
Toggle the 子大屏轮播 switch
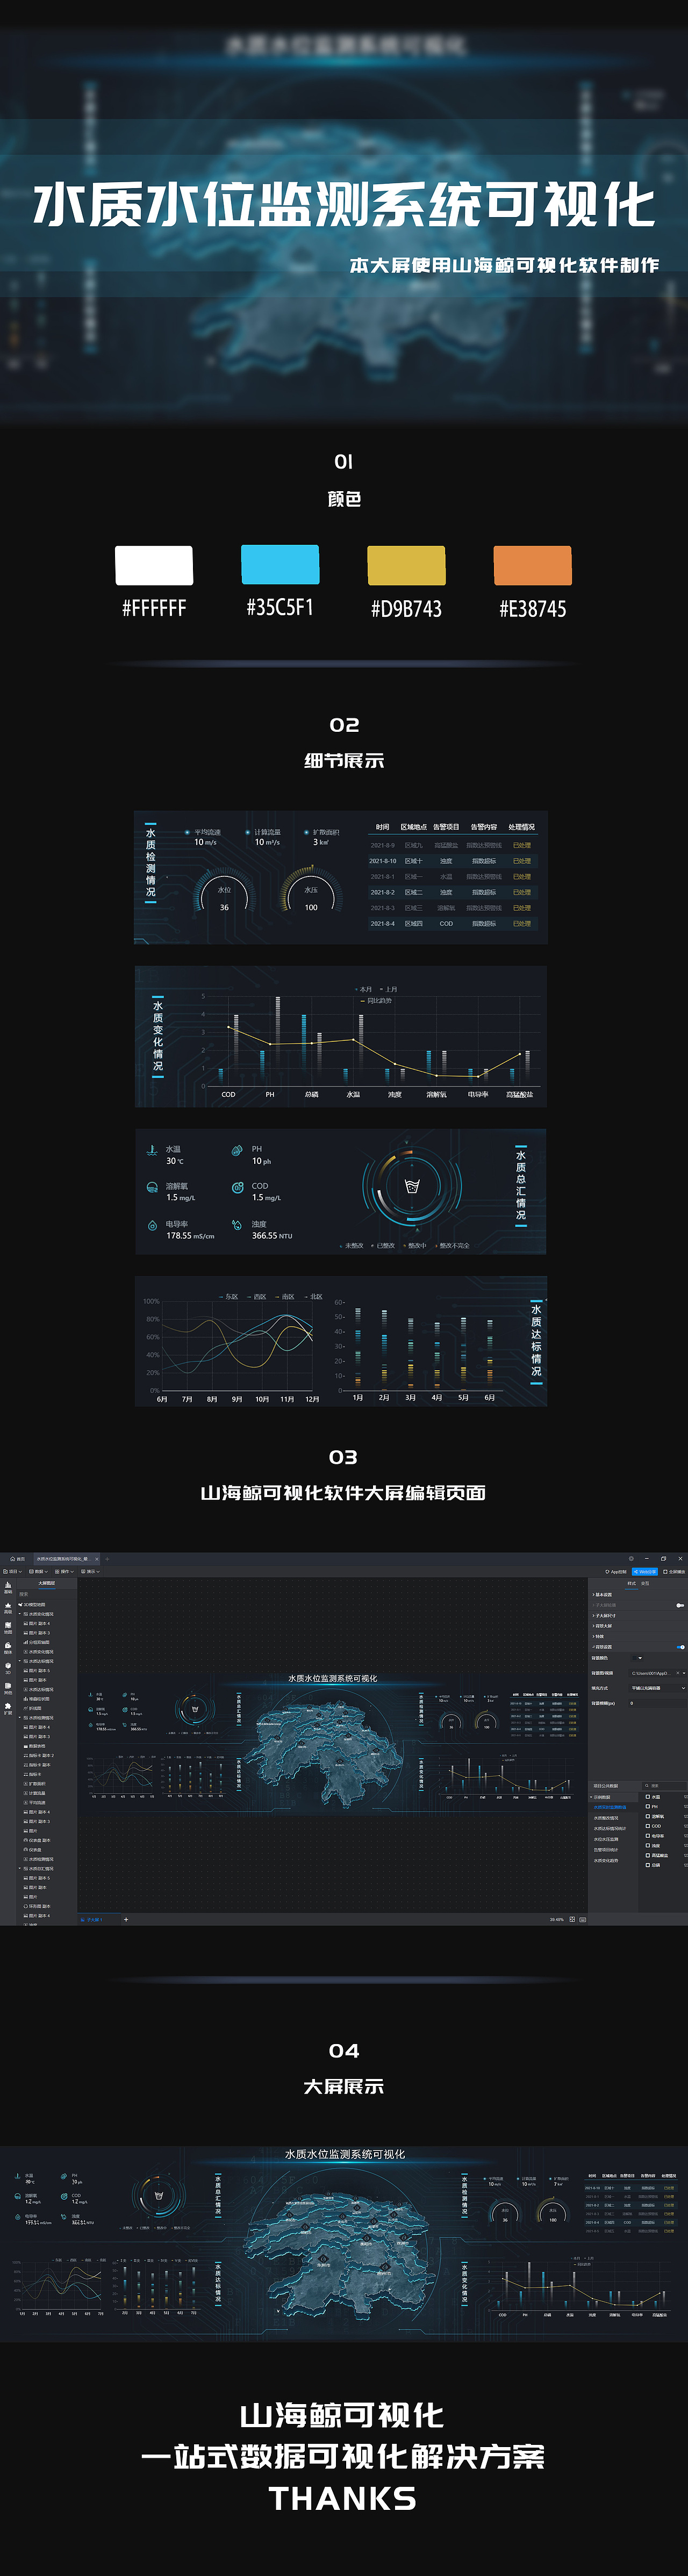(680, 1606)
